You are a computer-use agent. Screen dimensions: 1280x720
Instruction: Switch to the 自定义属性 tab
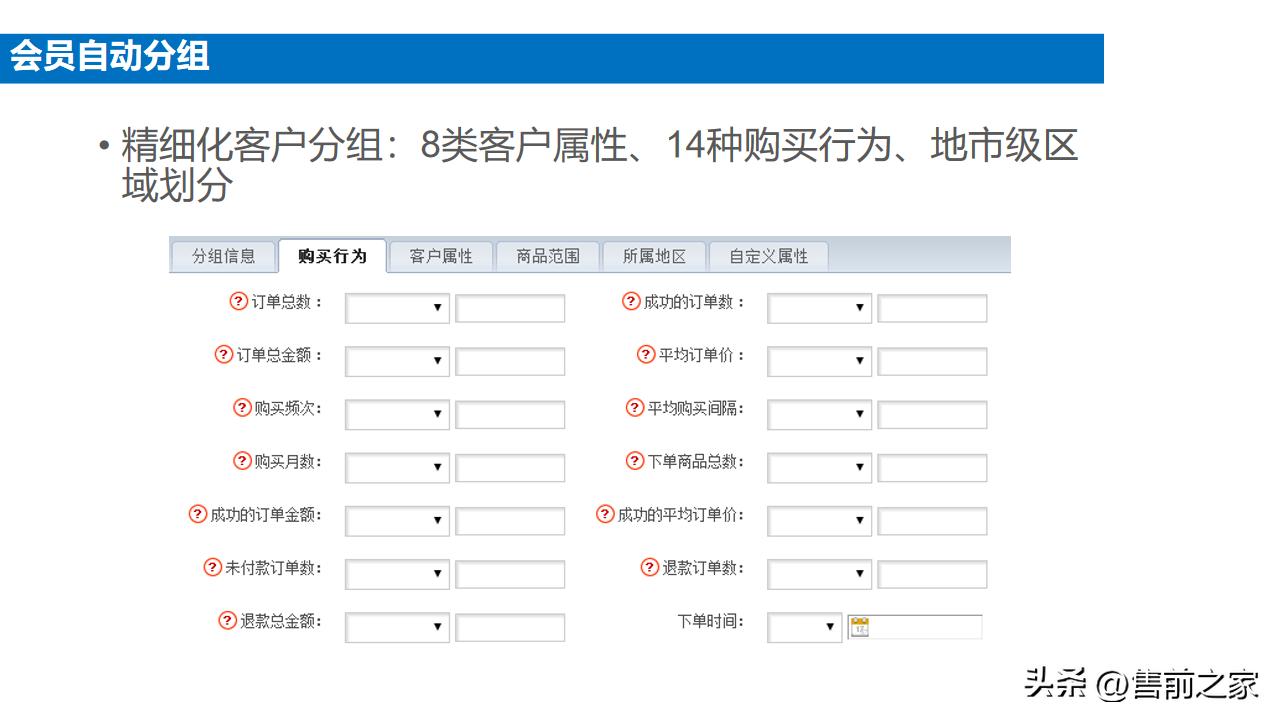point(769,255)
